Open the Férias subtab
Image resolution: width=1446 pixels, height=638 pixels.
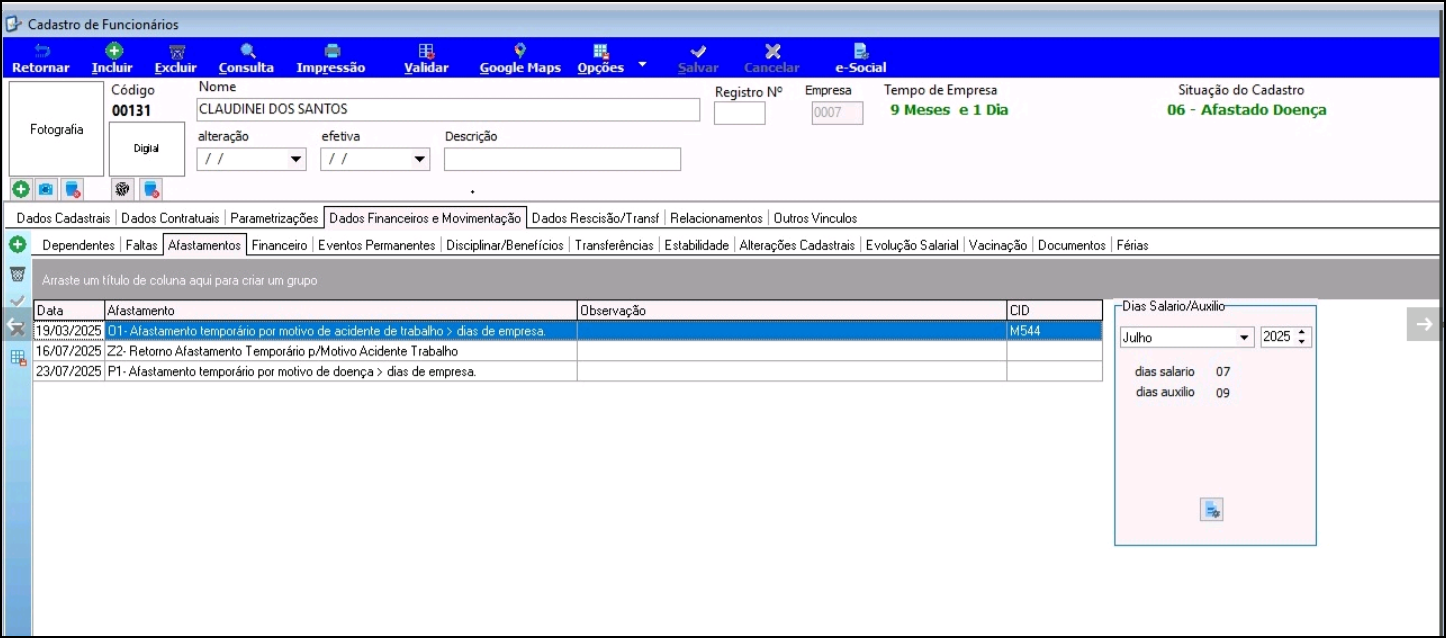point(1133,245)
